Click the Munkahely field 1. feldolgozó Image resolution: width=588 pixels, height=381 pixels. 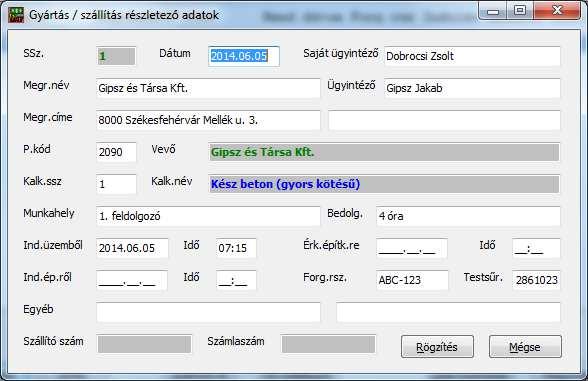pos(208,216)
